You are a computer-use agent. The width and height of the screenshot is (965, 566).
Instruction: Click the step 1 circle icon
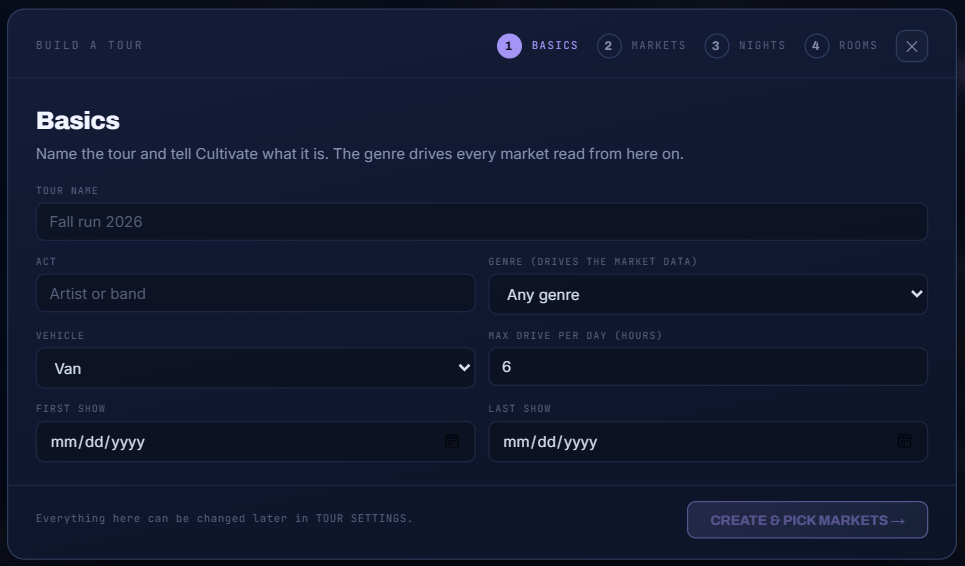[509, 46]
